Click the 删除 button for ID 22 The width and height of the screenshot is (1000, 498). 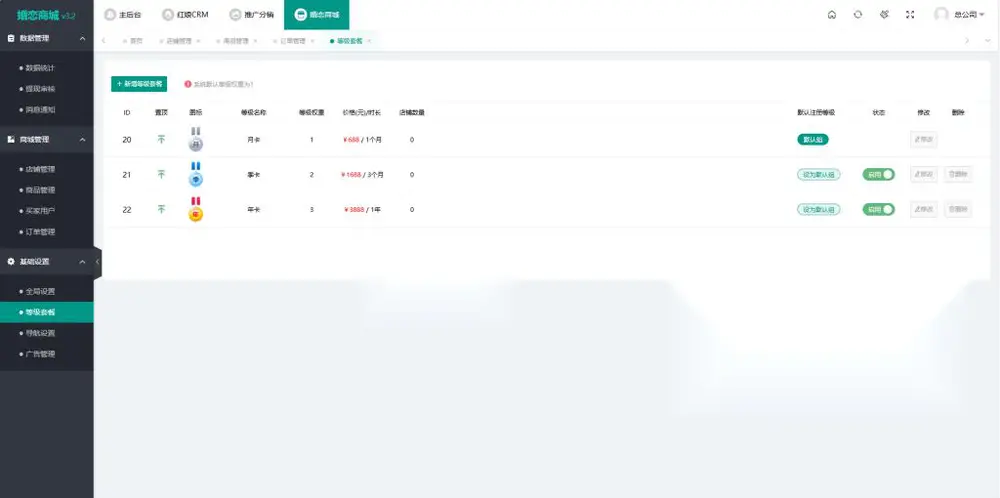coord(958,209)
